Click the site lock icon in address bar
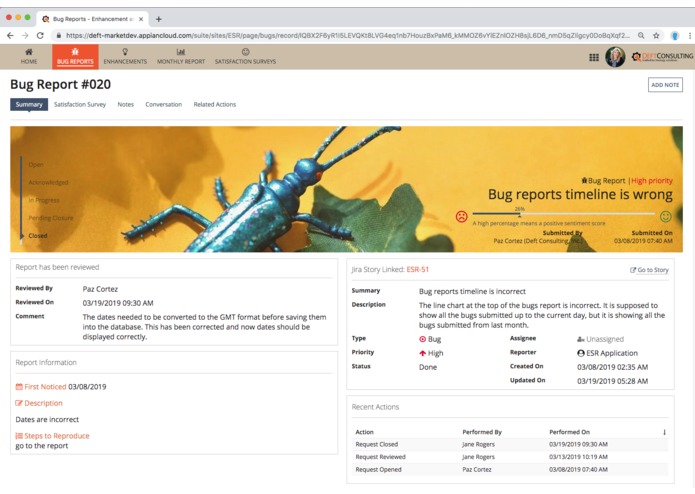 tap(58, 35)
